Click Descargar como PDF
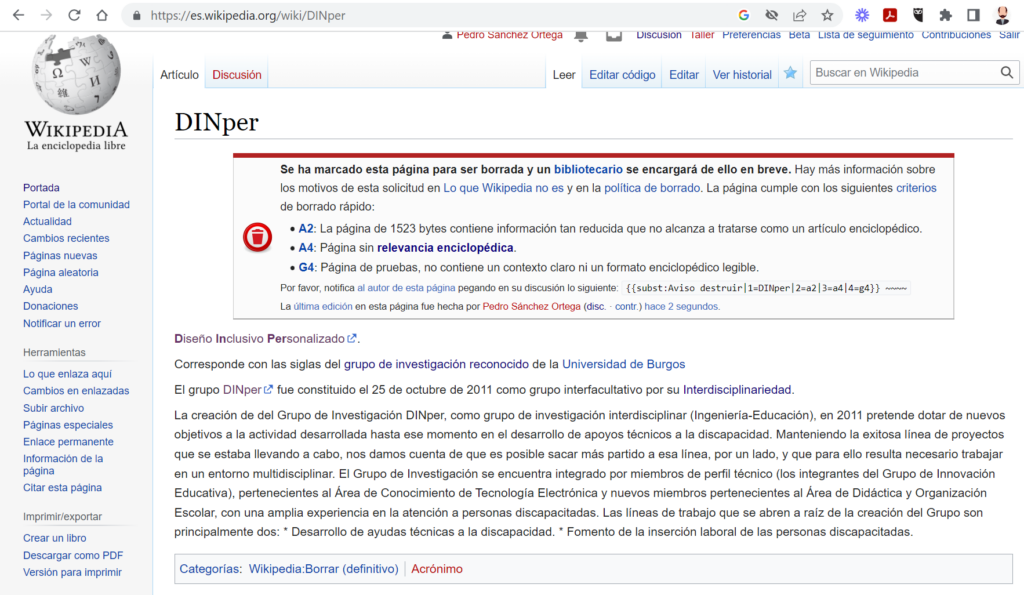Screen dimensions: 1024x595 [x=72, y=555]
